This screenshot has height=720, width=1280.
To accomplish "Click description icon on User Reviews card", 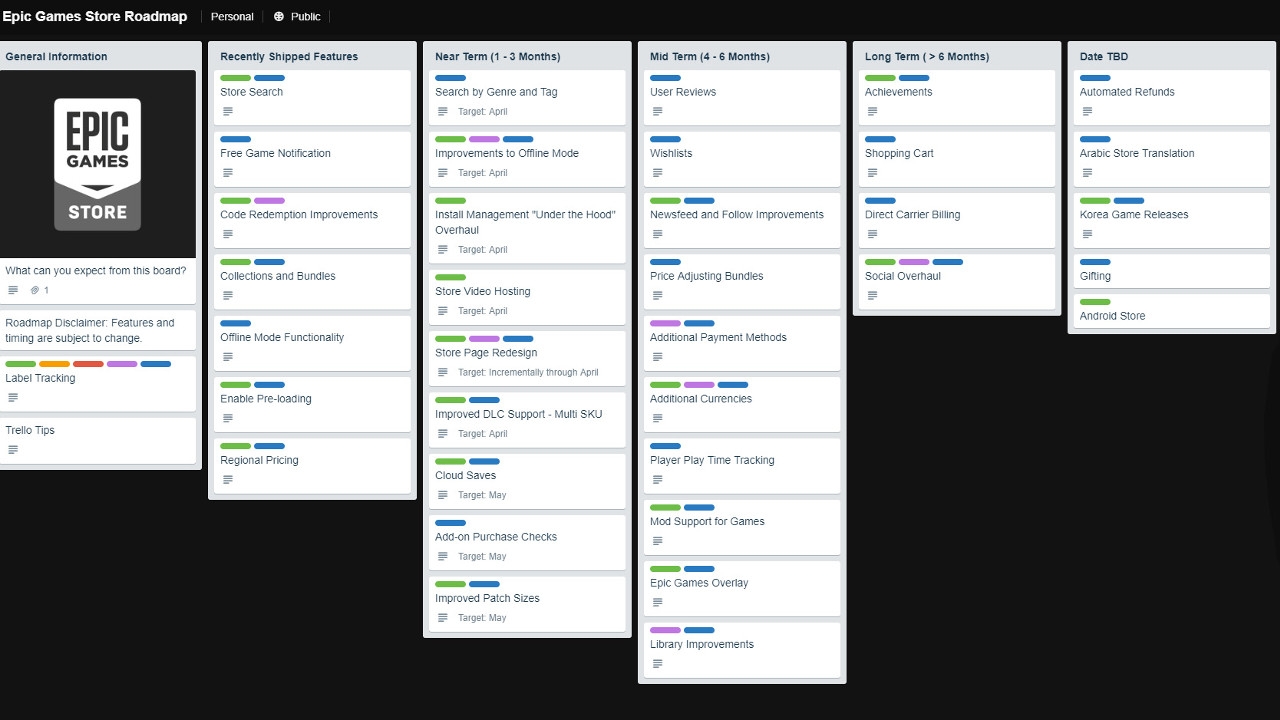I will click(658, 111).
